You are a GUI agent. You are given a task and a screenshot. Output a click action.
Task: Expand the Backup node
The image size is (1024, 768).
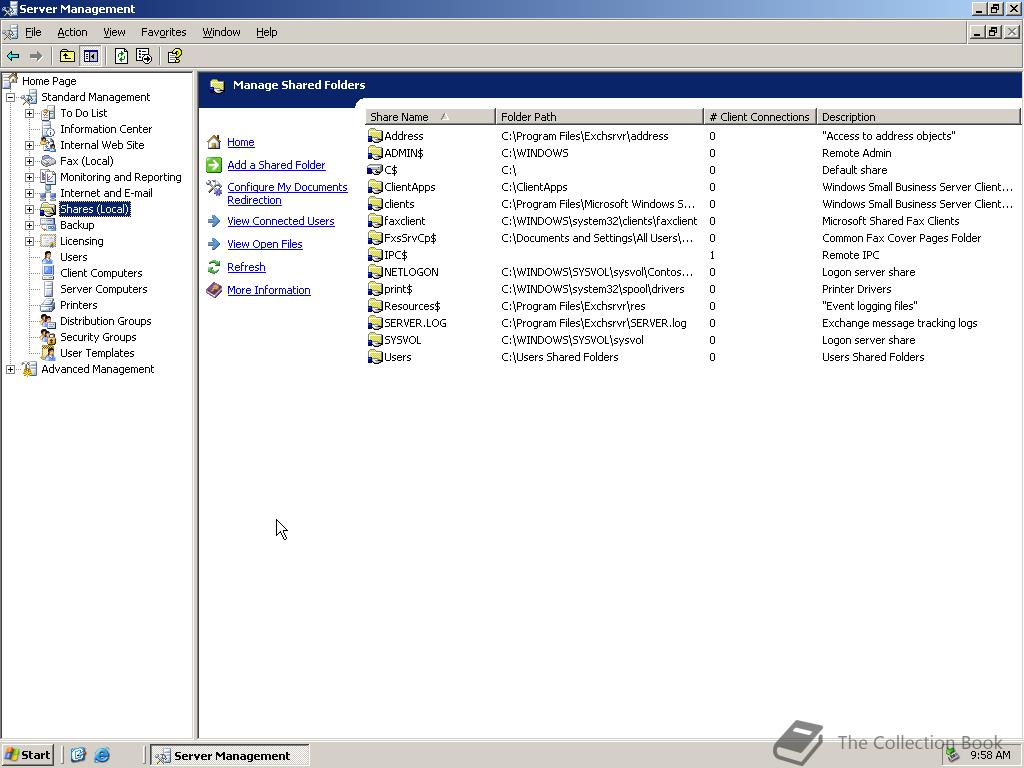point(29,225)
